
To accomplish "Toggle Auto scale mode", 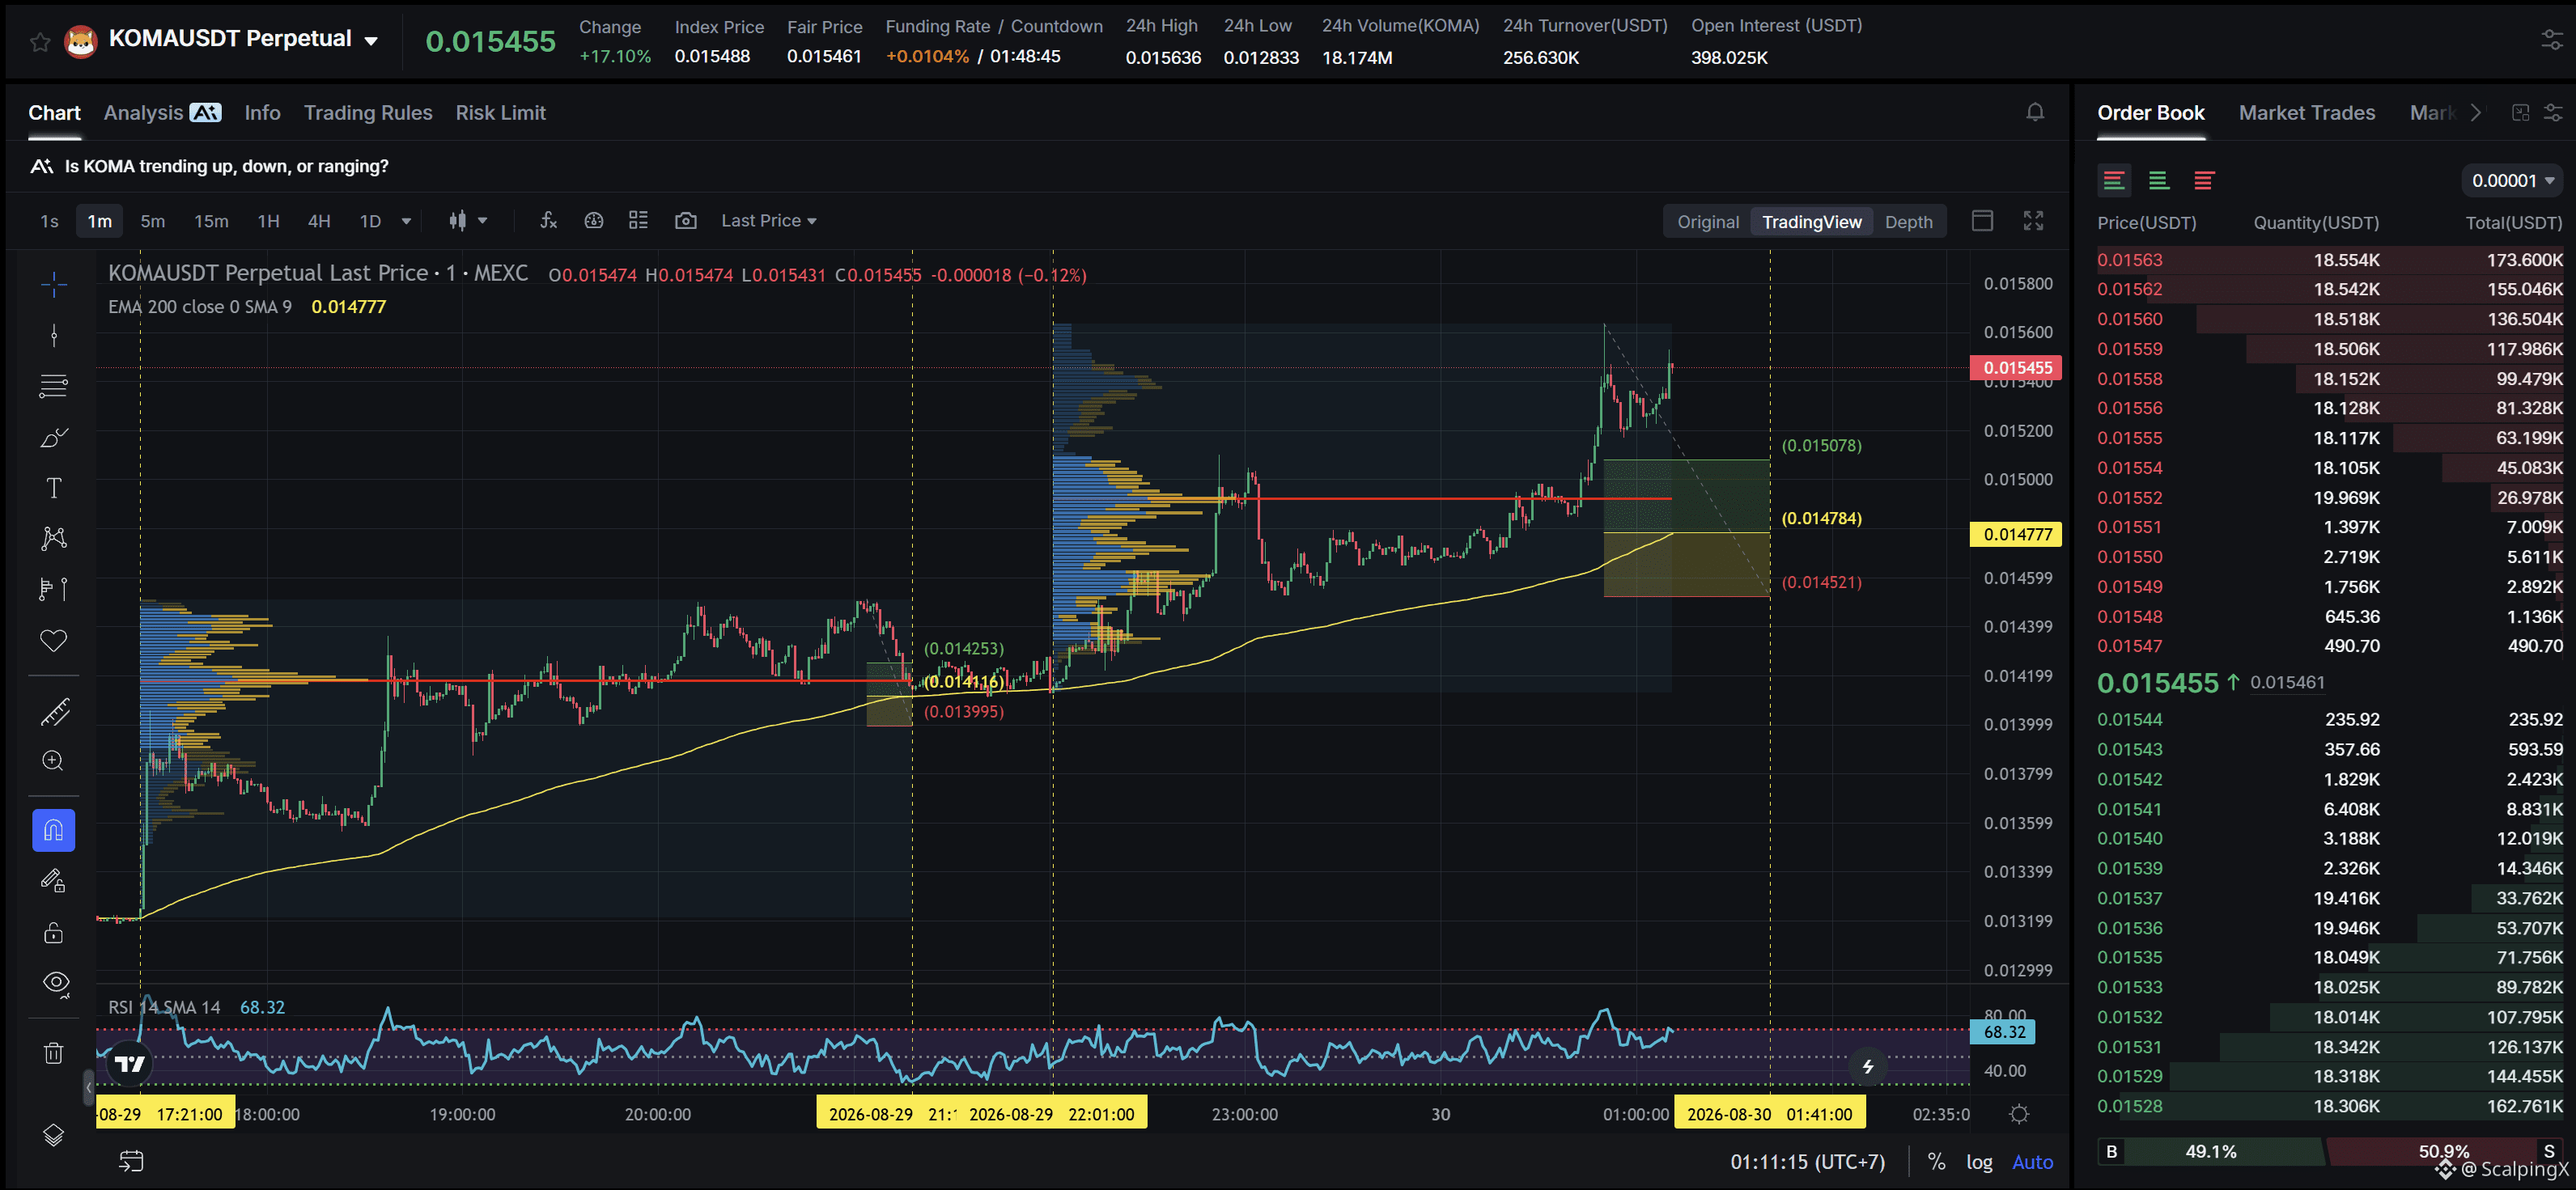I will point(2032,1162).
